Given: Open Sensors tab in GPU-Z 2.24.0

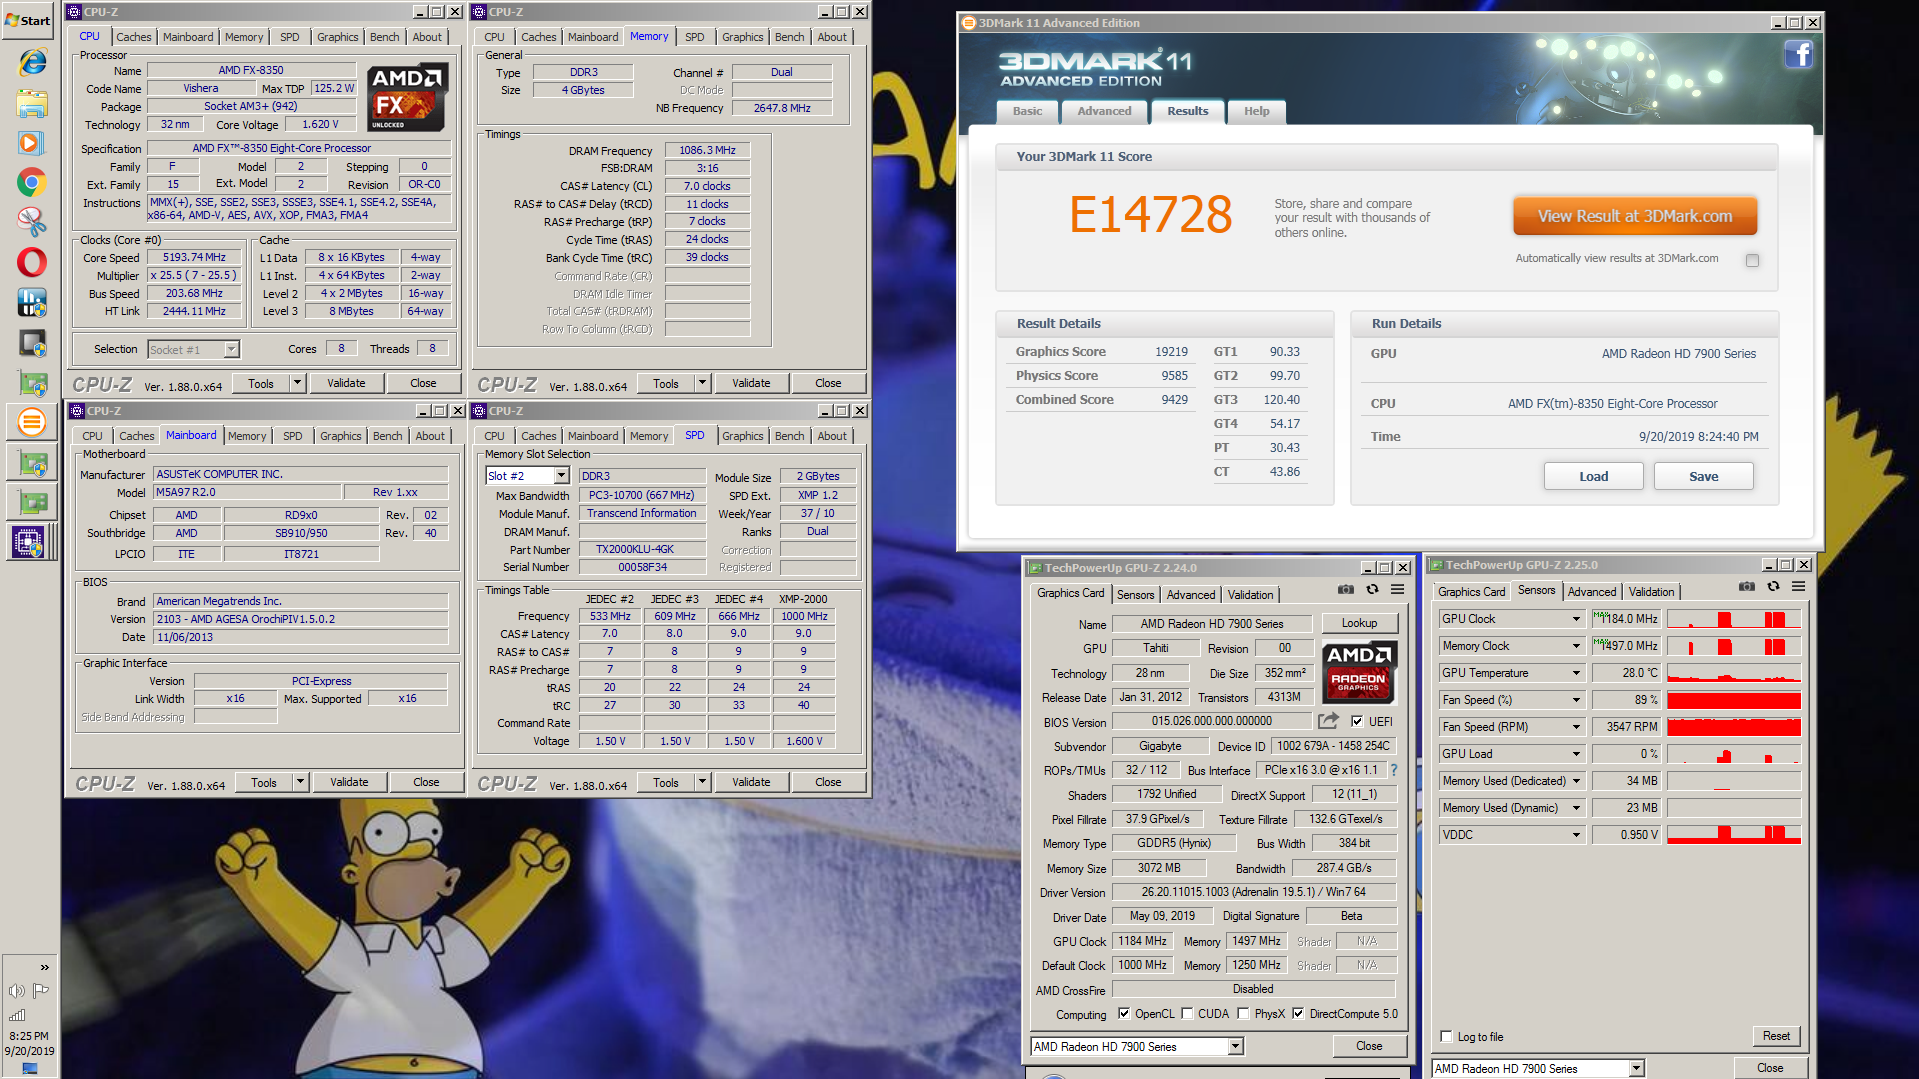Looking at the screenshot, I should (1135, 594).
